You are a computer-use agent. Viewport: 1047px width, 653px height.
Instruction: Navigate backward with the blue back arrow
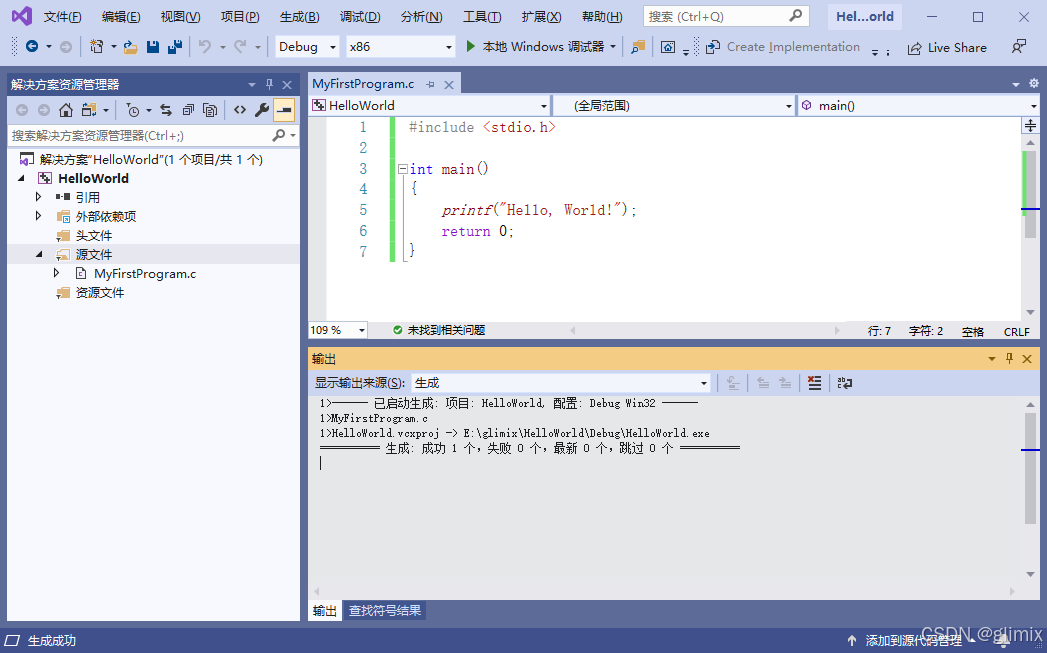(31, 47)
